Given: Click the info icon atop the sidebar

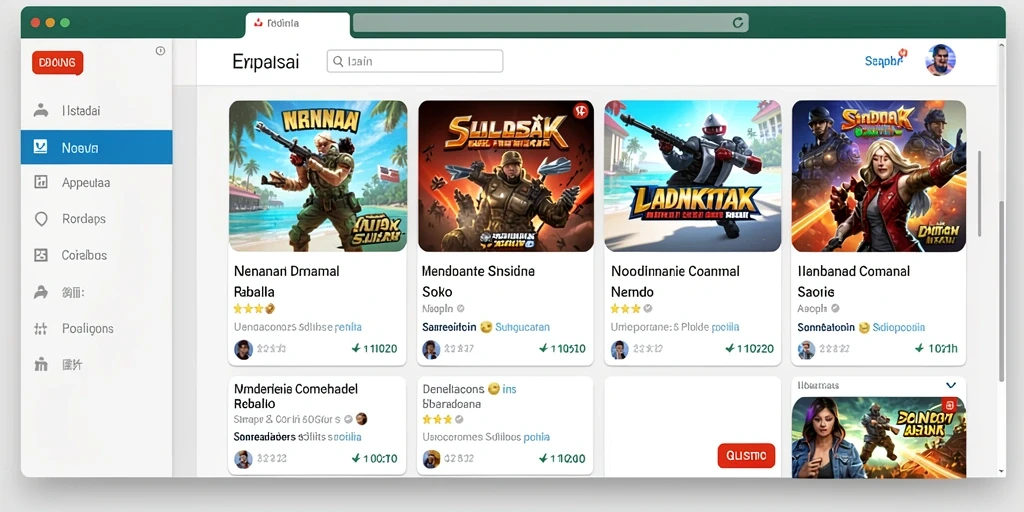Looking at the screenshot, I should click(x=160, y=51).
